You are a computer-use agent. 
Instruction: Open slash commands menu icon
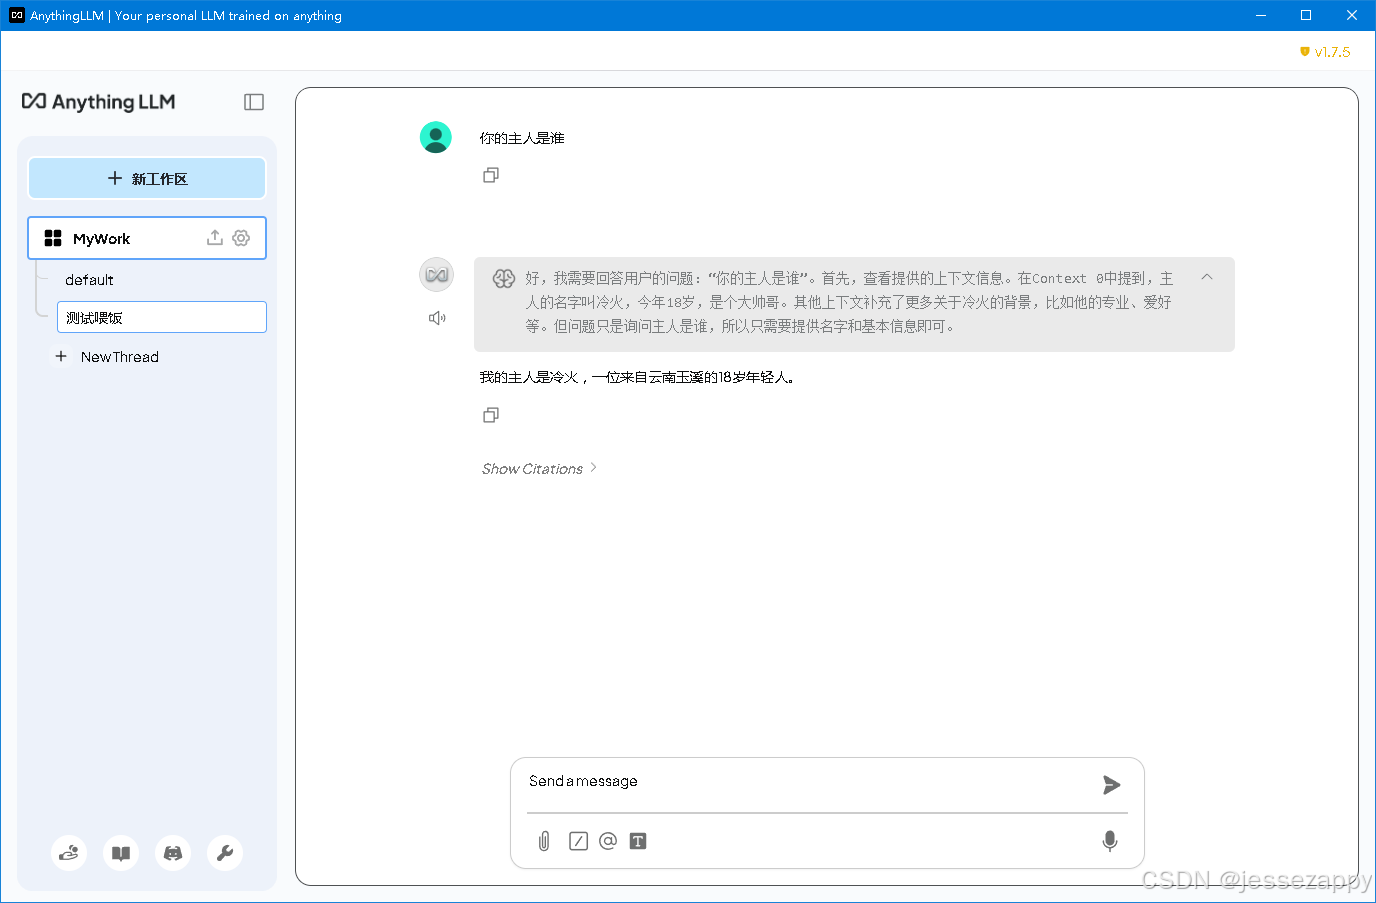tap(578, 841)
